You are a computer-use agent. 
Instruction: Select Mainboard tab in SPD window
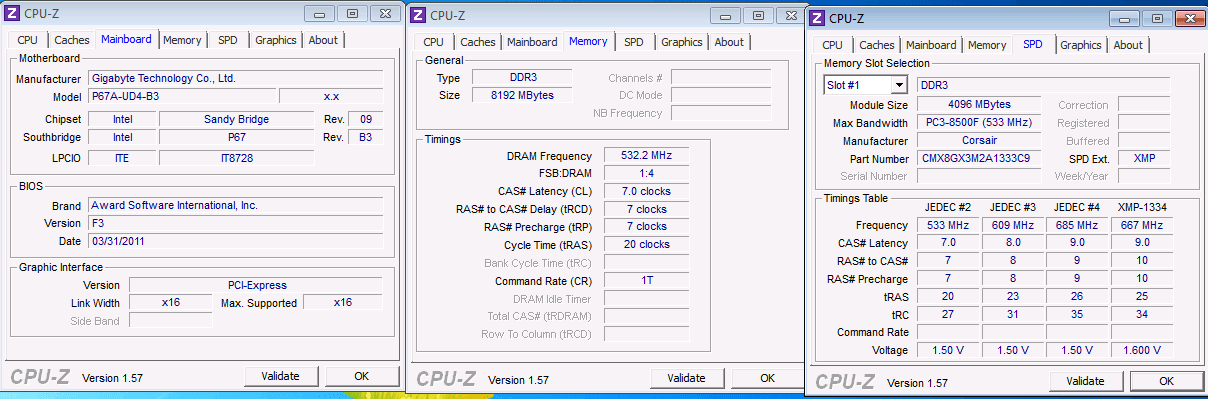coord(931,45)
